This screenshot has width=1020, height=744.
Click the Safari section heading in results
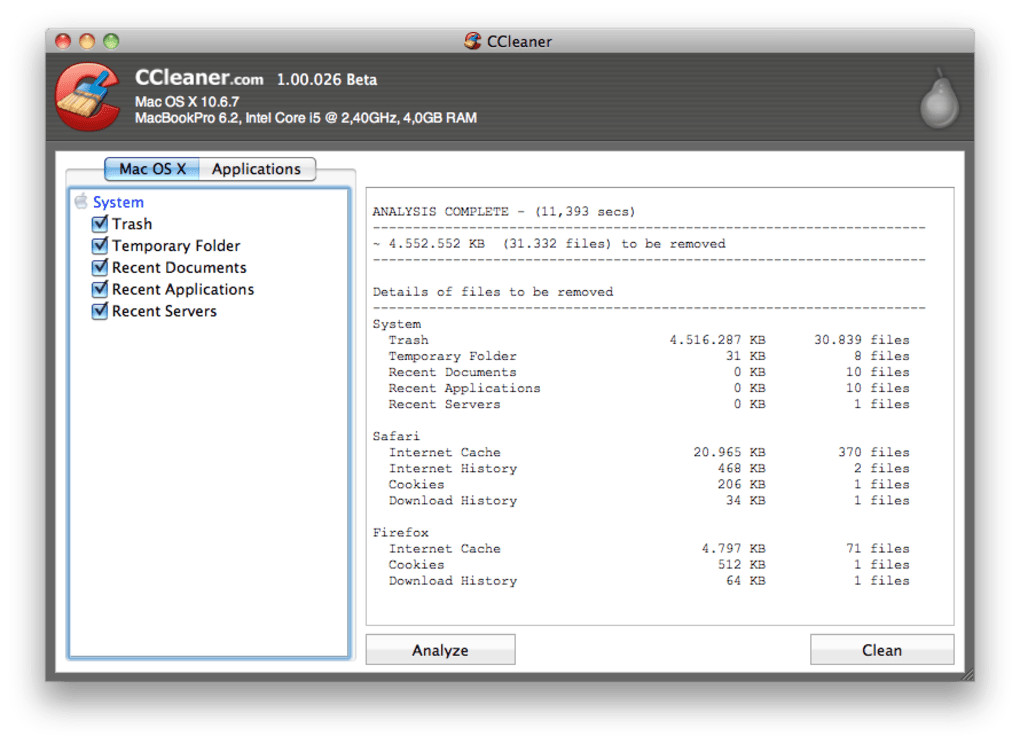pos(396,436)
